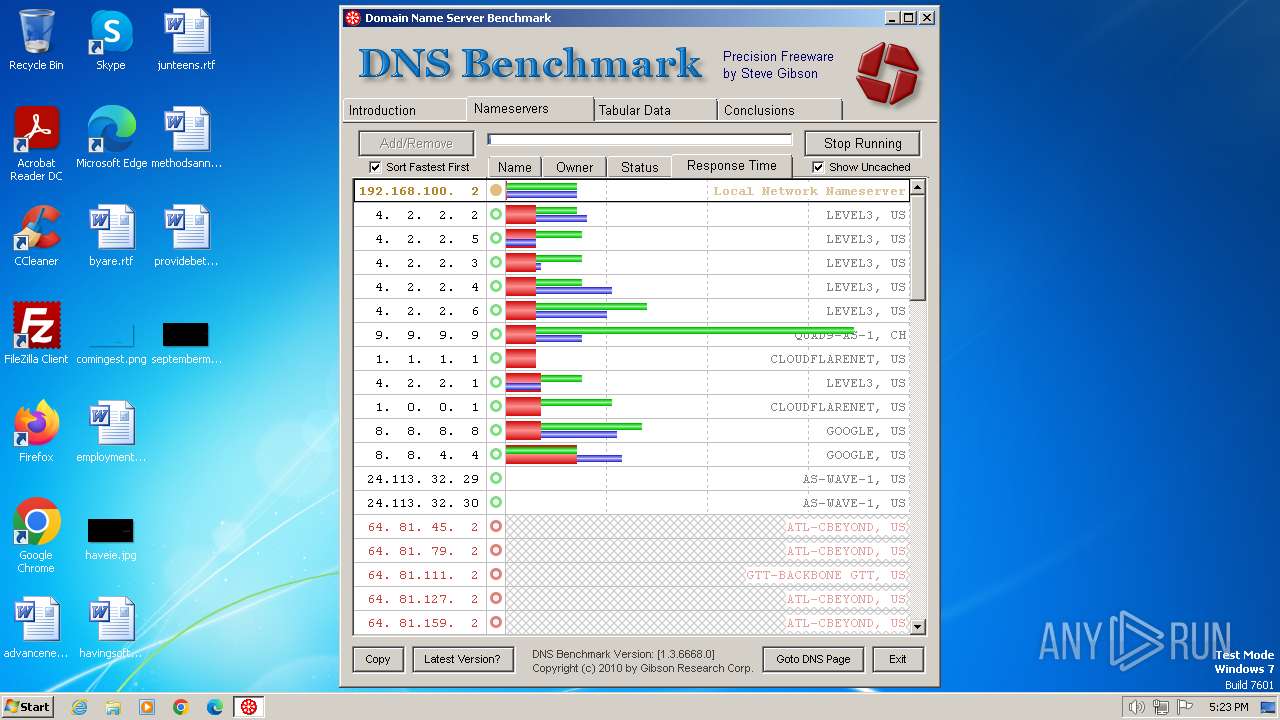Click the GRC logo in DNS Benchmark
1280x720 pixels.
[887, 73]
